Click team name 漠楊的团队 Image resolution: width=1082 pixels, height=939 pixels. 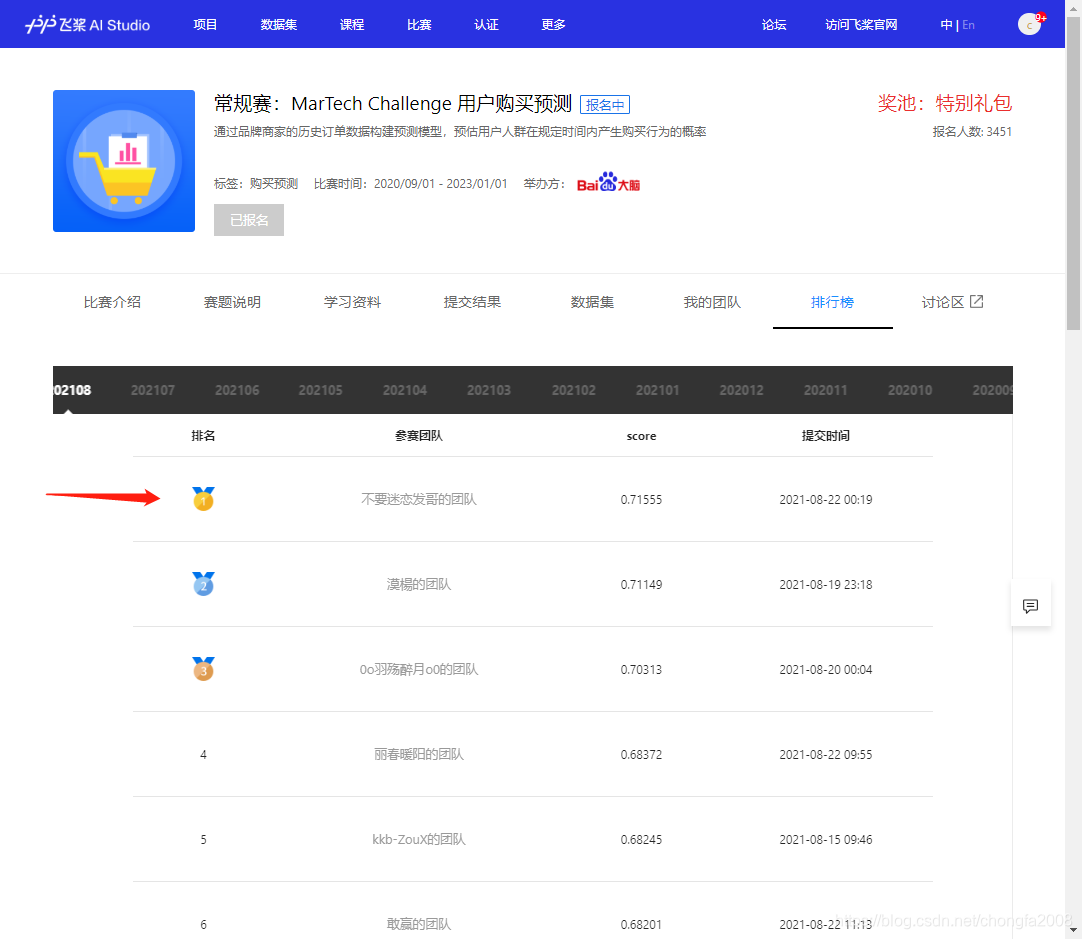419,584
